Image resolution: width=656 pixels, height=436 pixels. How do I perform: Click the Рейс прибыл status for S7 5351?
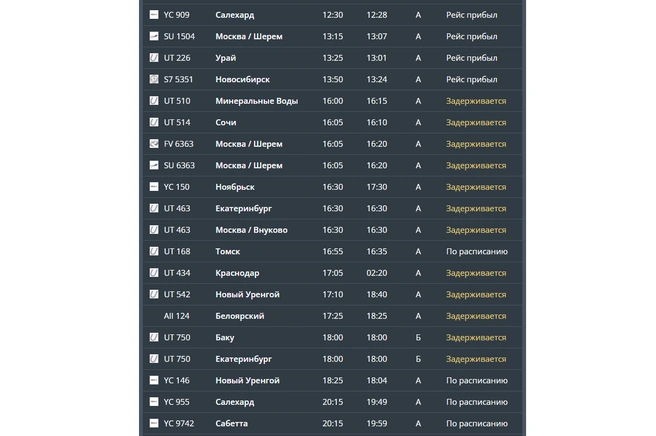472,79
